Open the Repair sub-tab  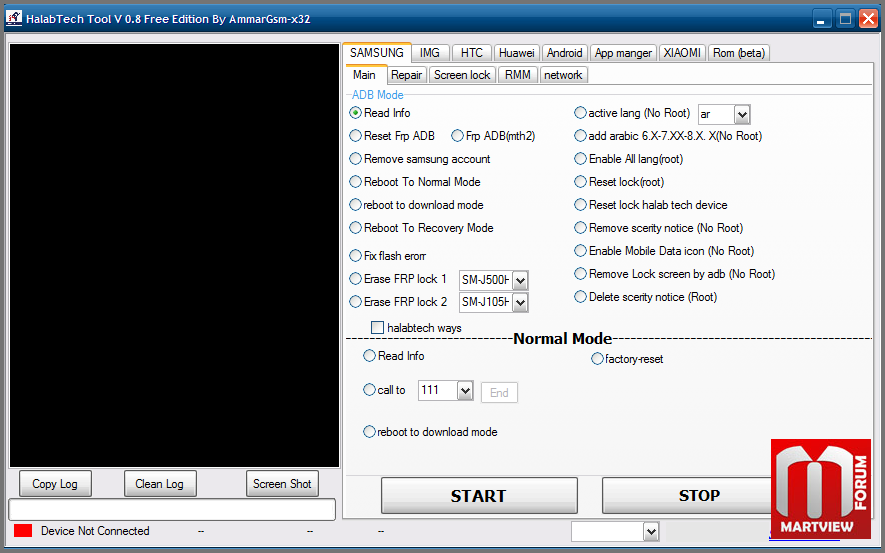[406, 75]
